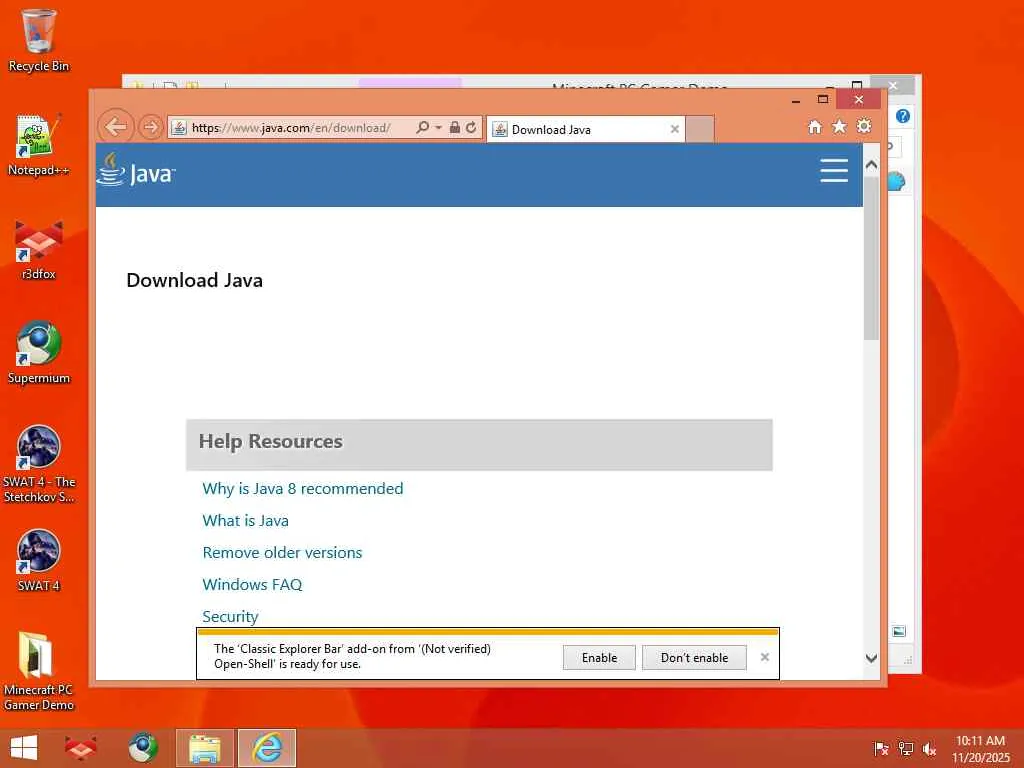Click the Java page icon in address bar
Image resolution: width=1024 pixels, height=768 pixels.
click(x=179, y=128)
